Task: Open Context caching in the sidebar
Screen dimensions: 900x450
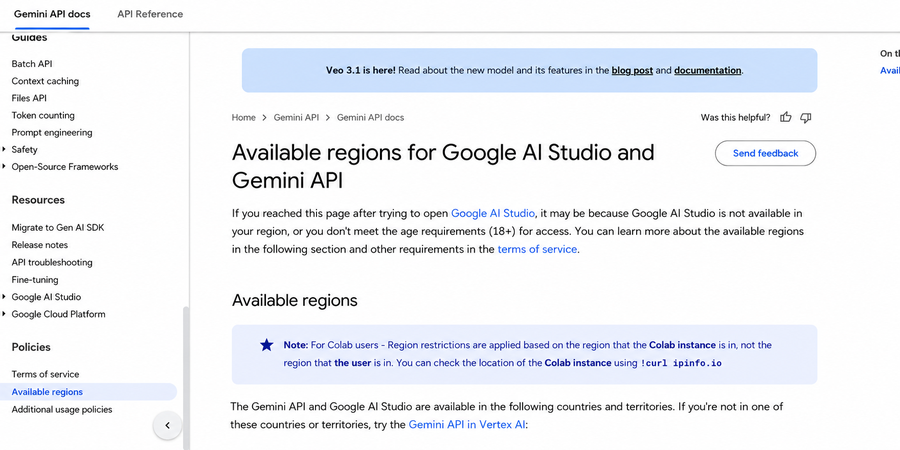Action: click(45, 81)
